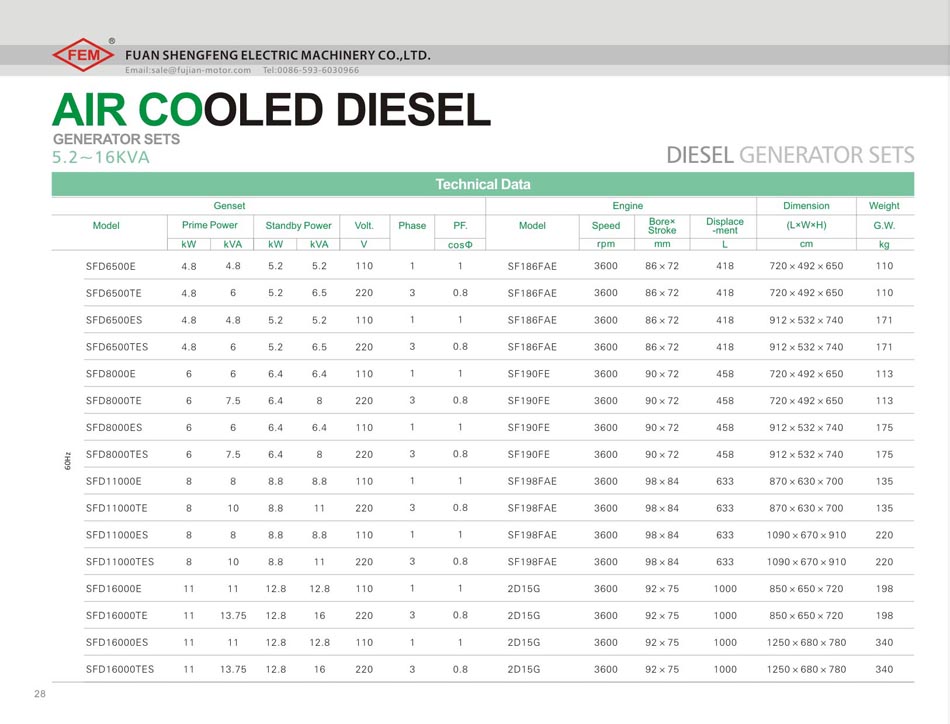950x724 pixels.
Task: Click the Engine group header
Action: 628,206
